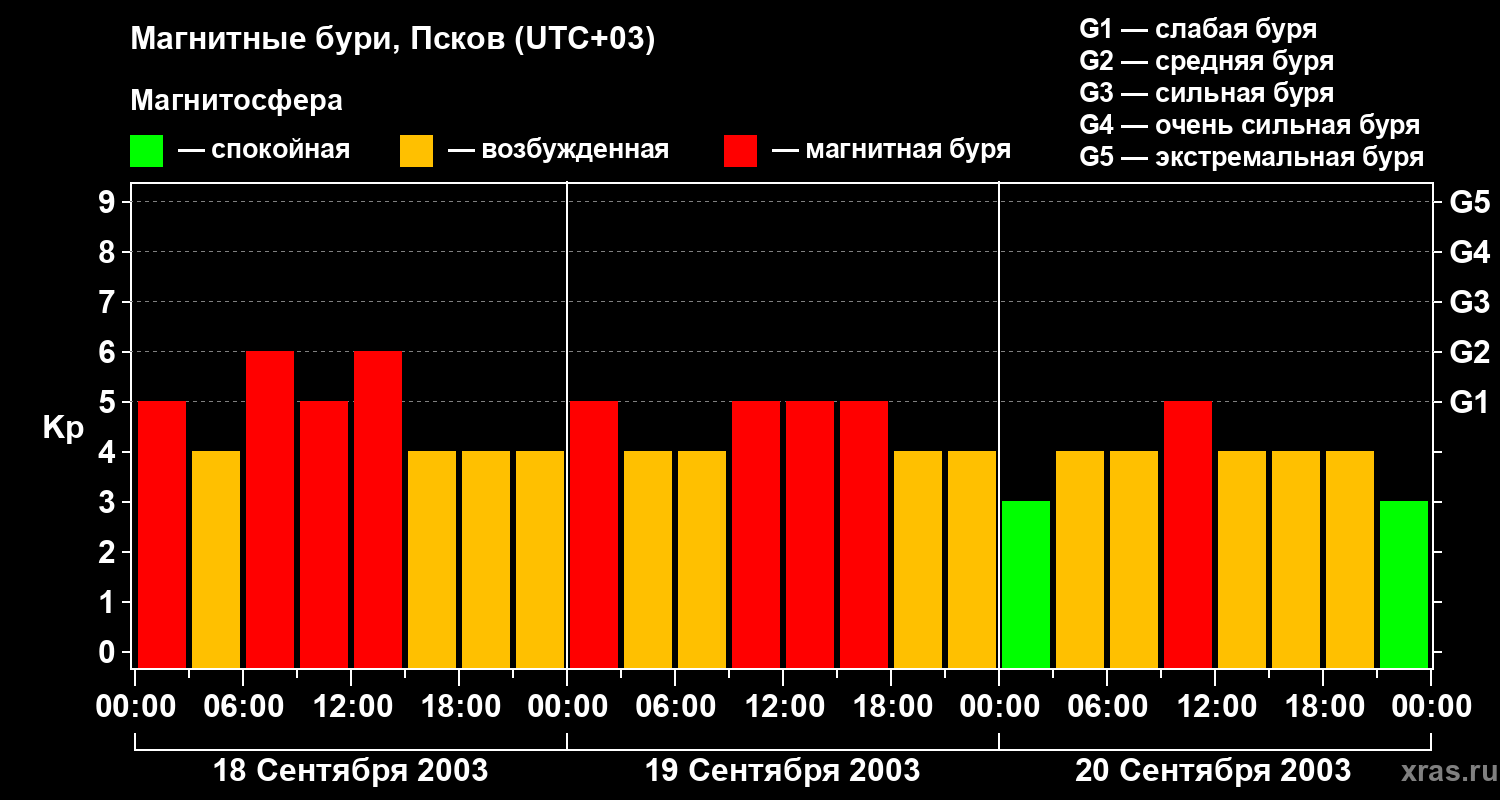The height and width of the screenshot is (800, 1500).
Task: Click the '18 Сентября 2003' date label
Action: tap(351, 771)
